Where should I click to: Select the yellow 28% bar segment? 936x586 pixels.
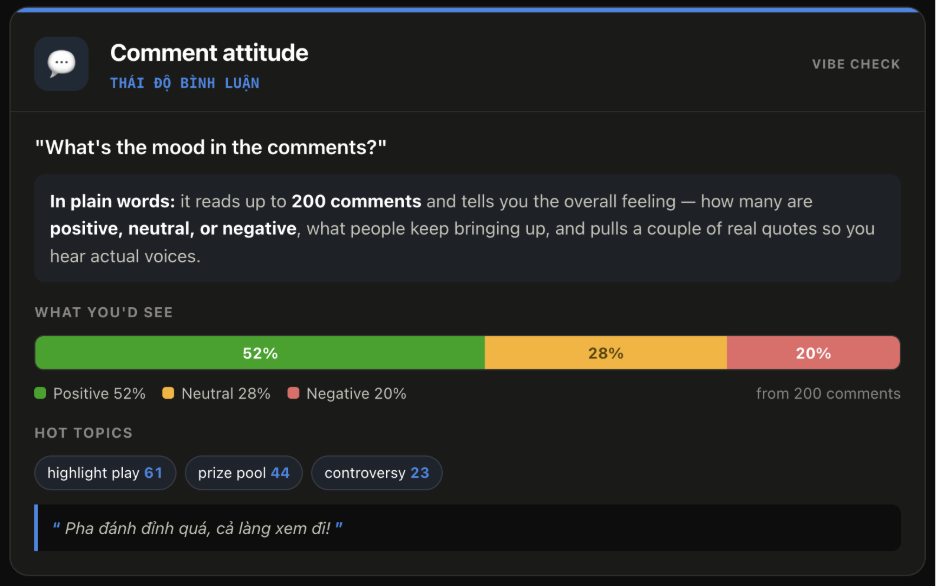606,353
